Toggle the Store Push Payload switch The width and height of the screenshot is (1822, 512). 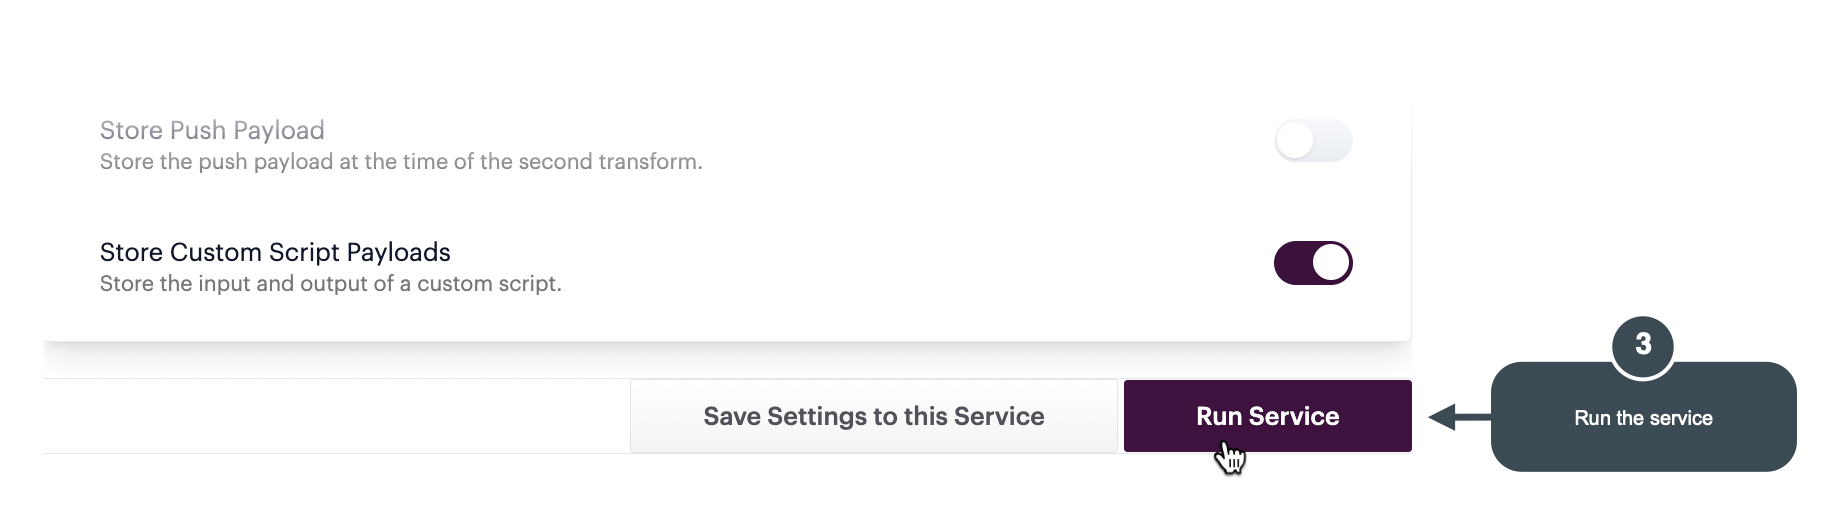click(1312, 141)
